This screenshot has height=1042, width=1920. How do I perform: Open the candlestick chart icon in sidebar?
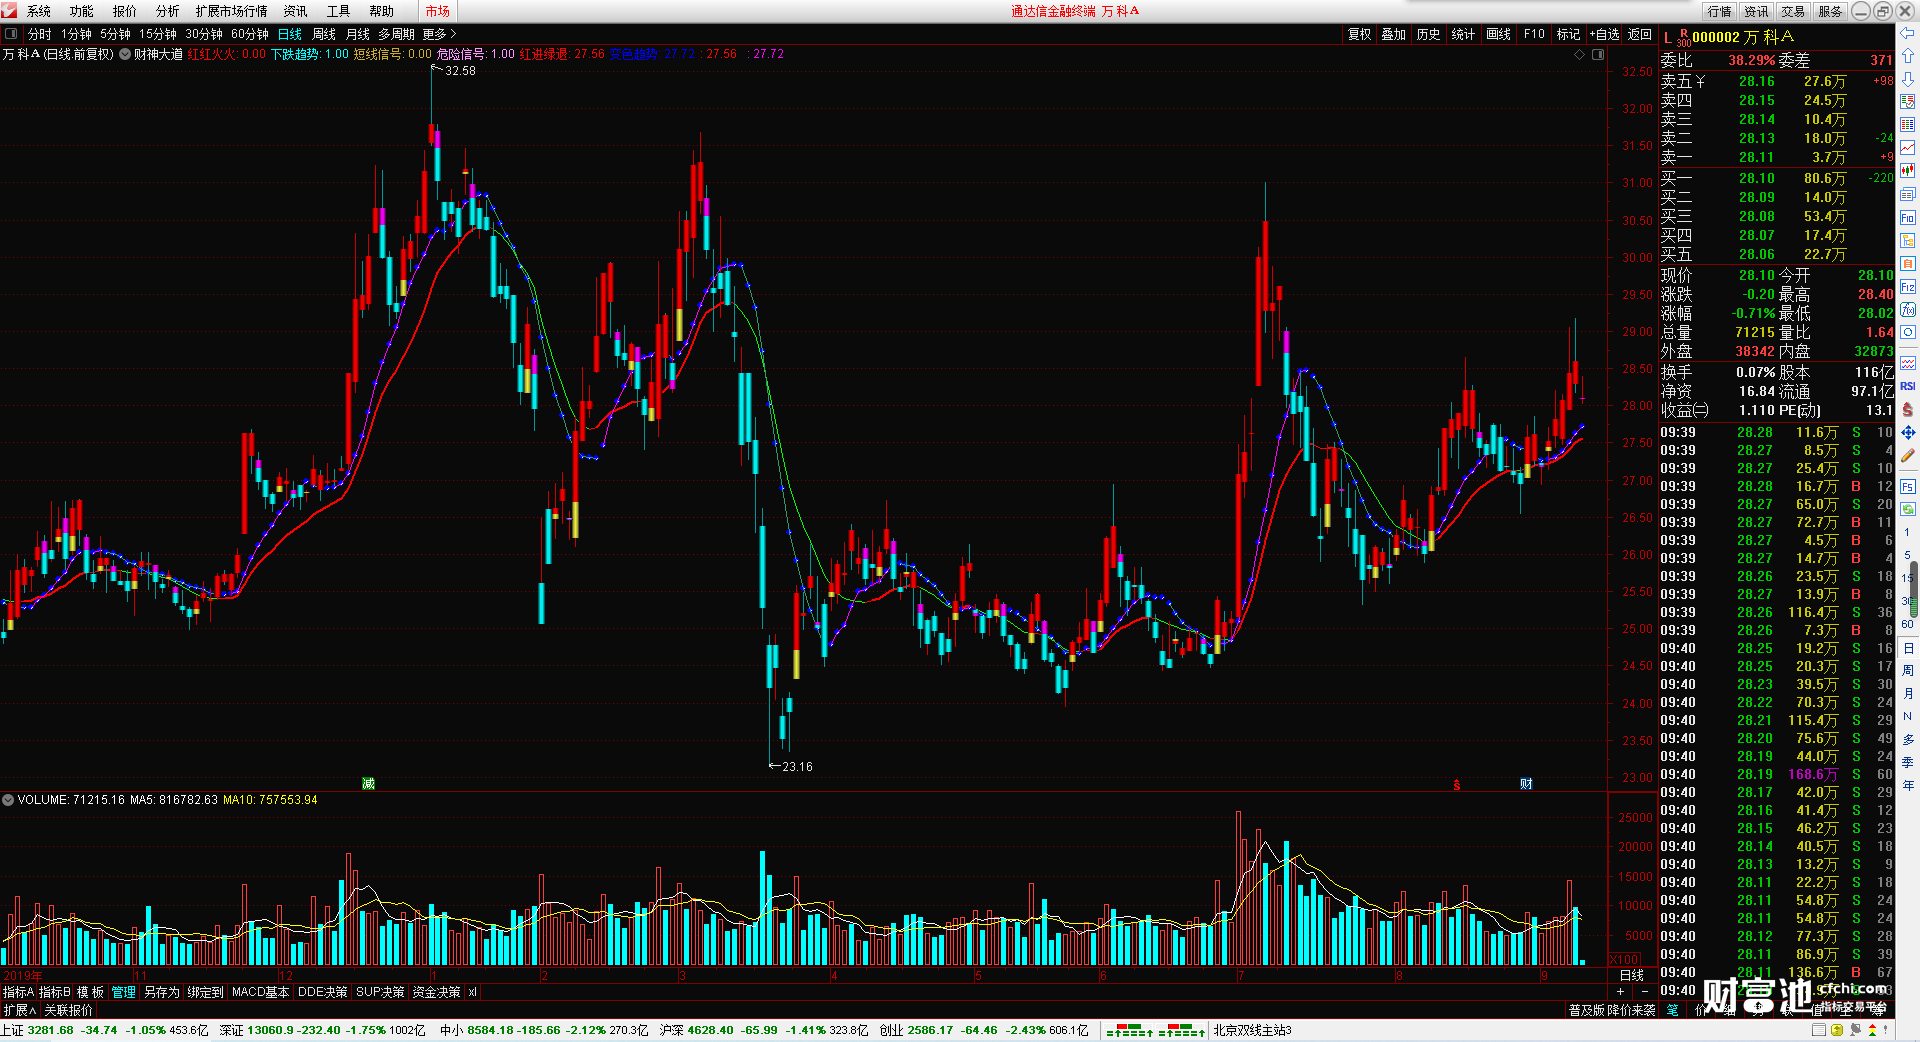1908,171
